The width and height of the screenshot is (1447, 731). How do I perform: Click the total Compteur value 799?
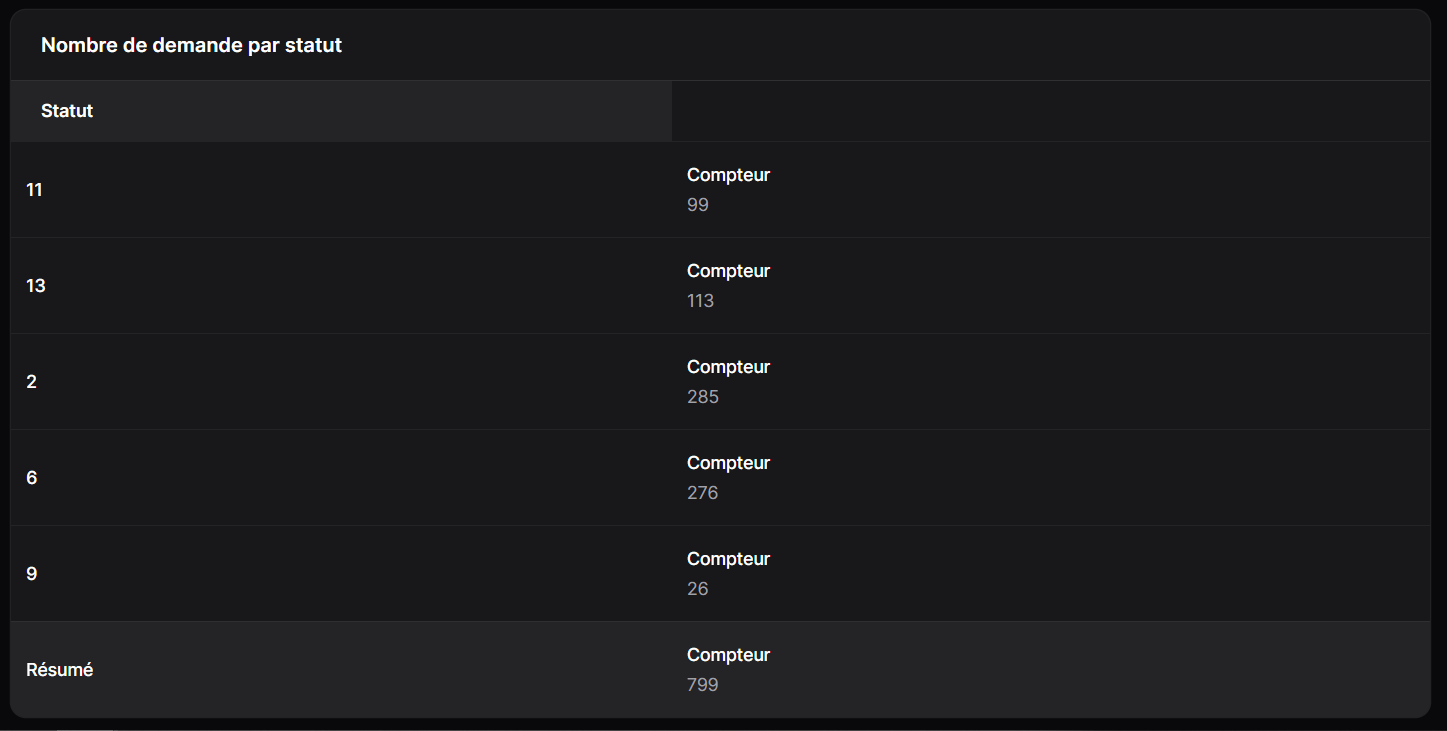click(703, 685)
